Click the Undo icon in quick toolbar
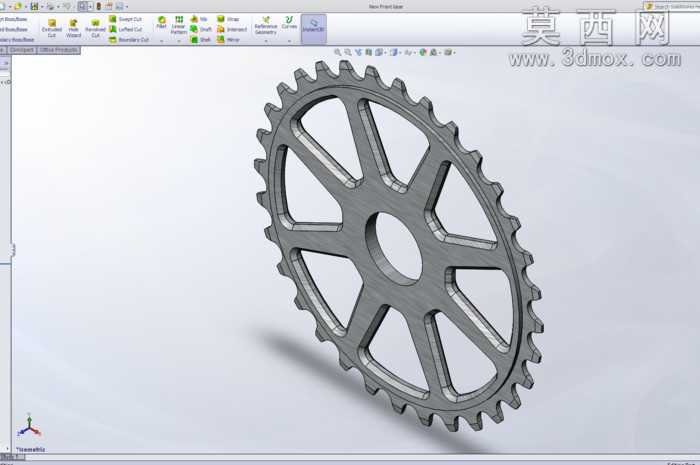This screenshot has width=700, height=465. click(x=67, y=6)
